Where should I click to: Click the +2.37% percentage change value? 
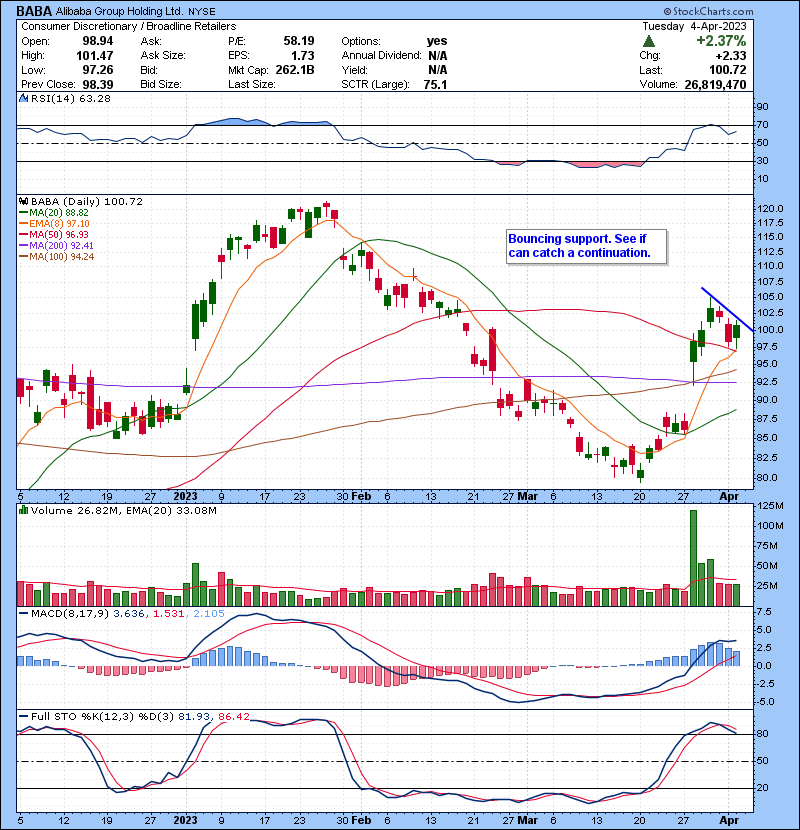[x=721, y=41]
